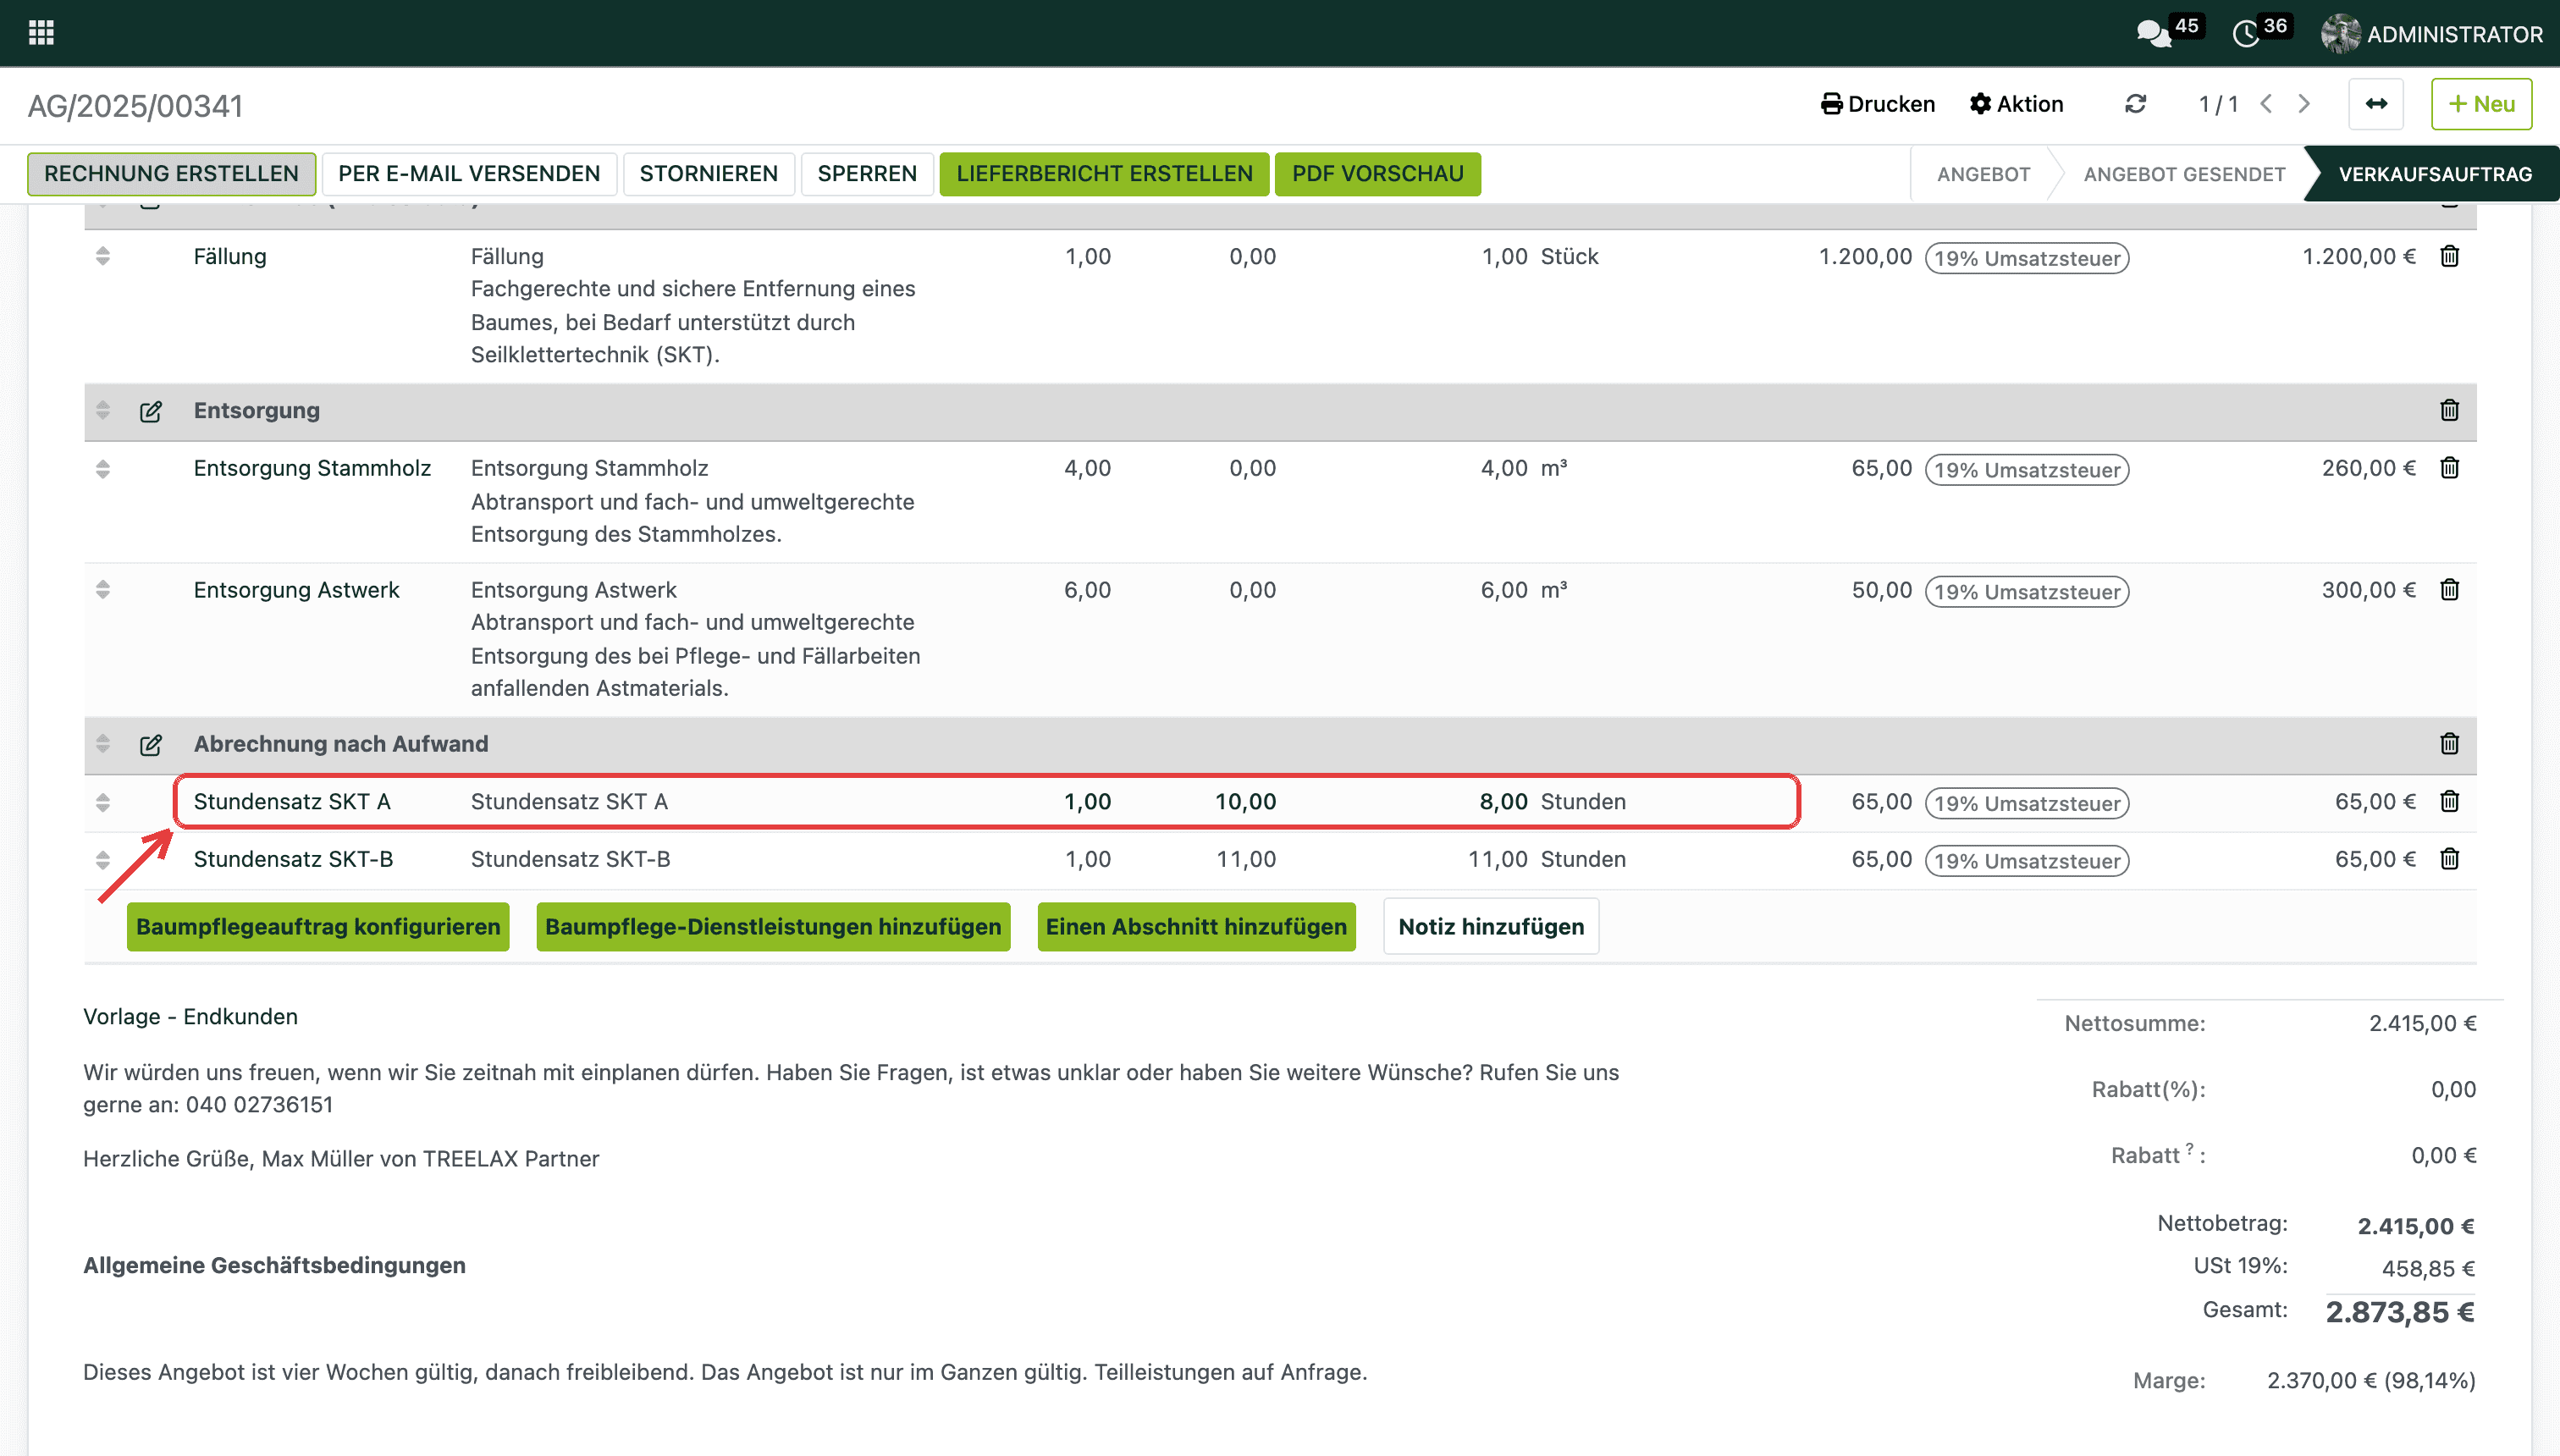Click the Rabatt(%) value field
Image resolution: width=2560 pixels, height=1456 pixels.
pos(2453,1090)
